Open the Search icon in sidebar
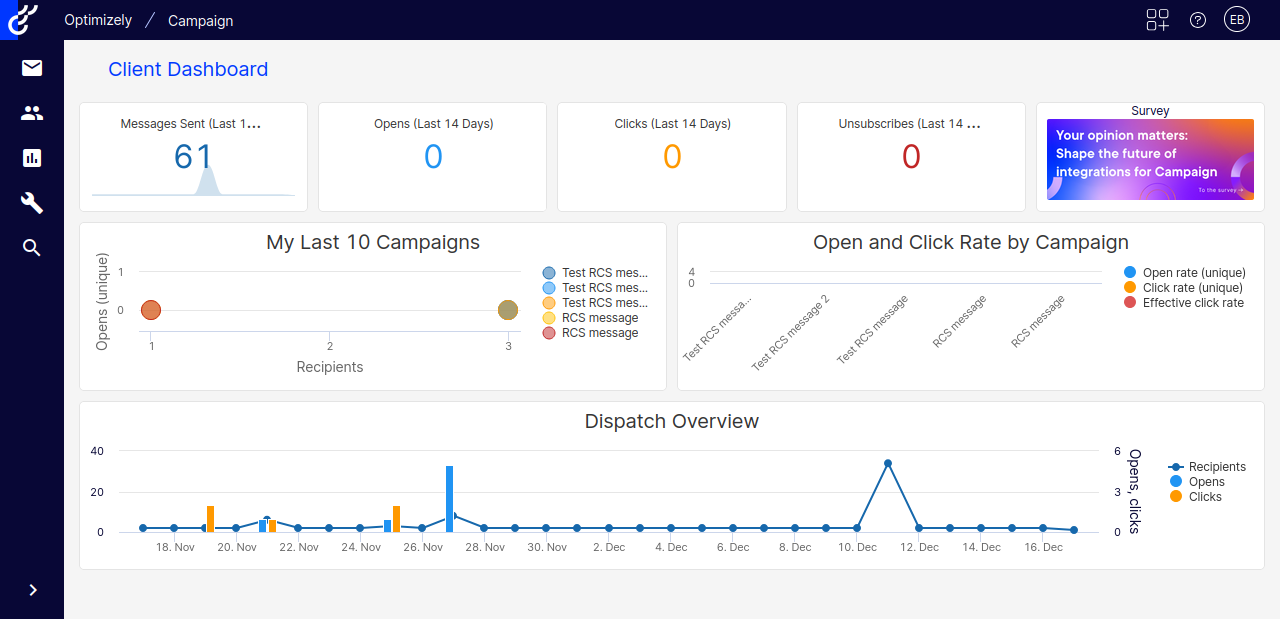Image resolution: width=1280 pixels, height=619 pixels. click(x=31, y=247)
